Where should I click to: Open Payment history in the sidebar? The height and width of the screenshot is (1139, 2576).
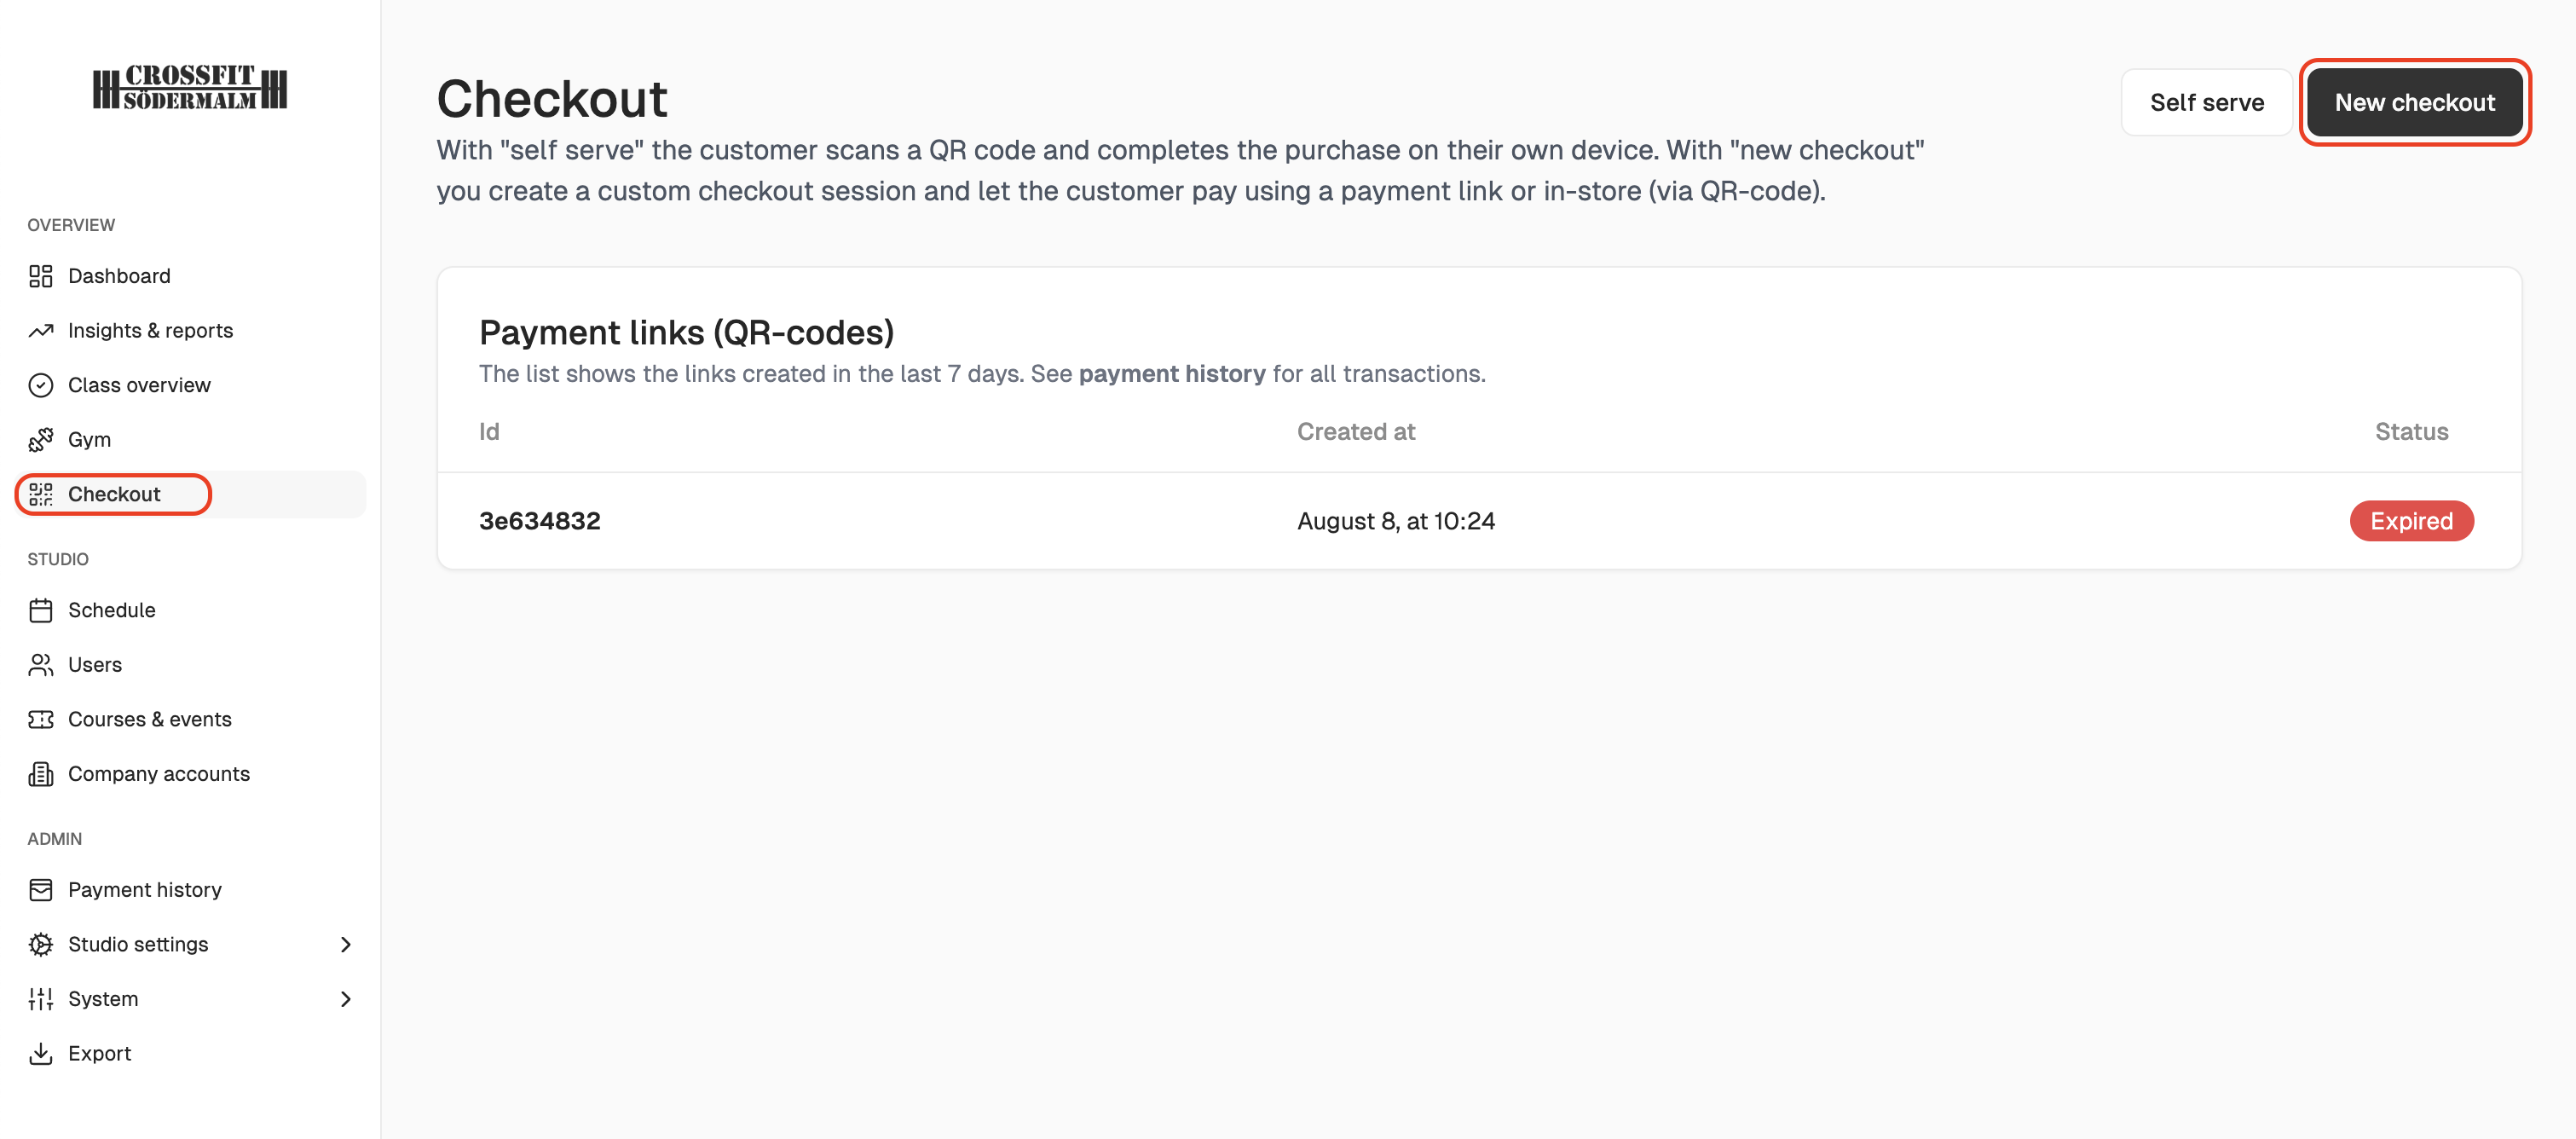point(144,889)
